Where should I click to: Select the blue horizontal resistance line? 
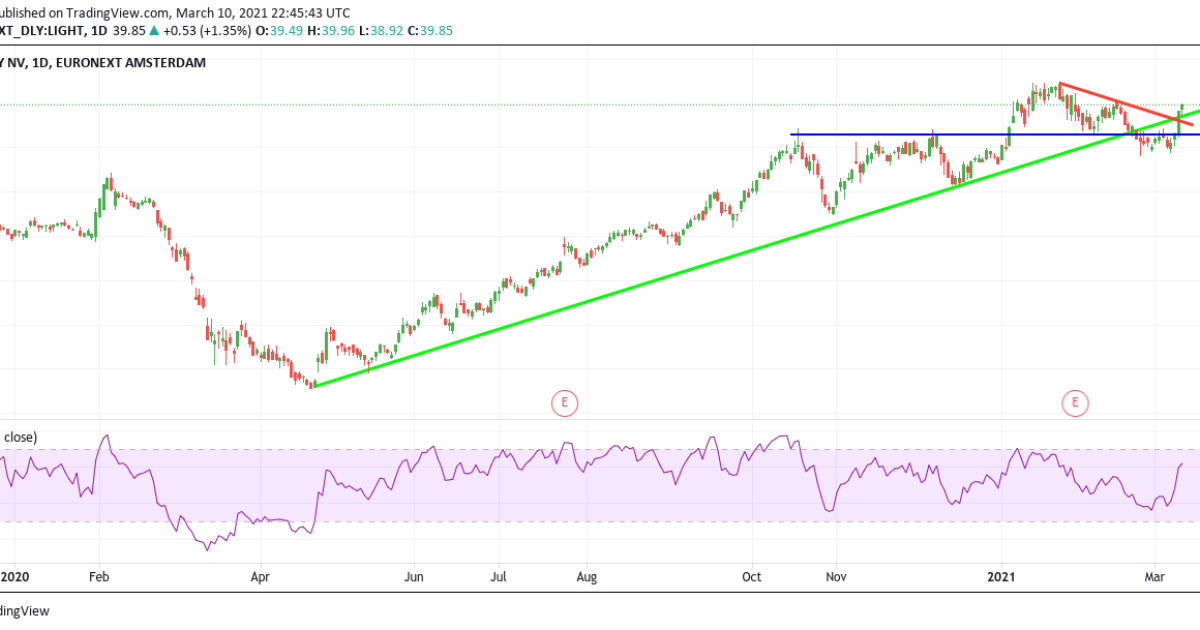[995, 134]
